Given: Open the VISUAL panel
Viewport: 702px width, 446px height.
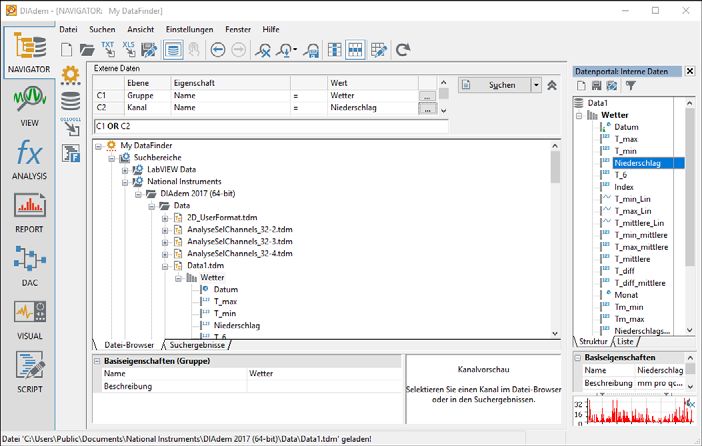Looking at the screenshot, I should (29, 320).
